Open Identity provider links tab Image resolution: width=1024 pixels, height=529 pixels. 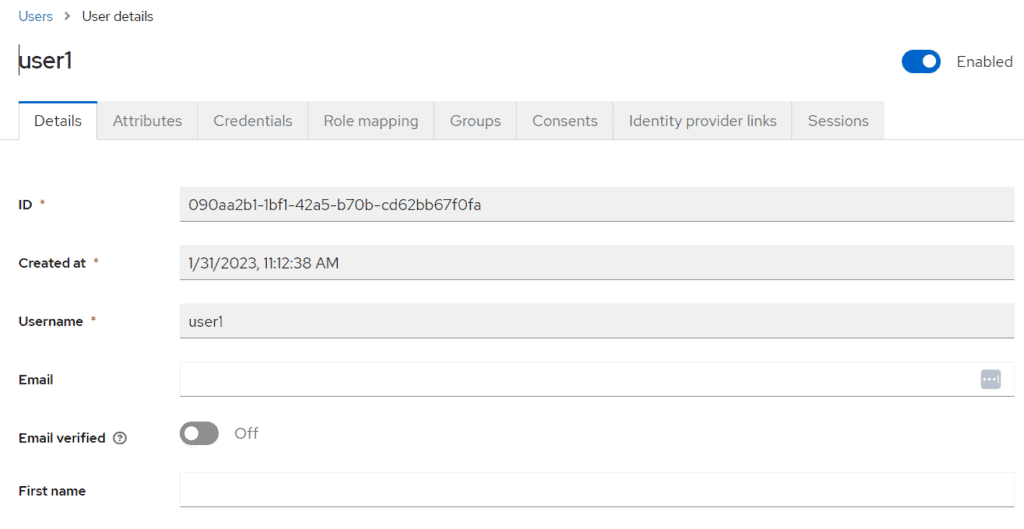[702, 121]
